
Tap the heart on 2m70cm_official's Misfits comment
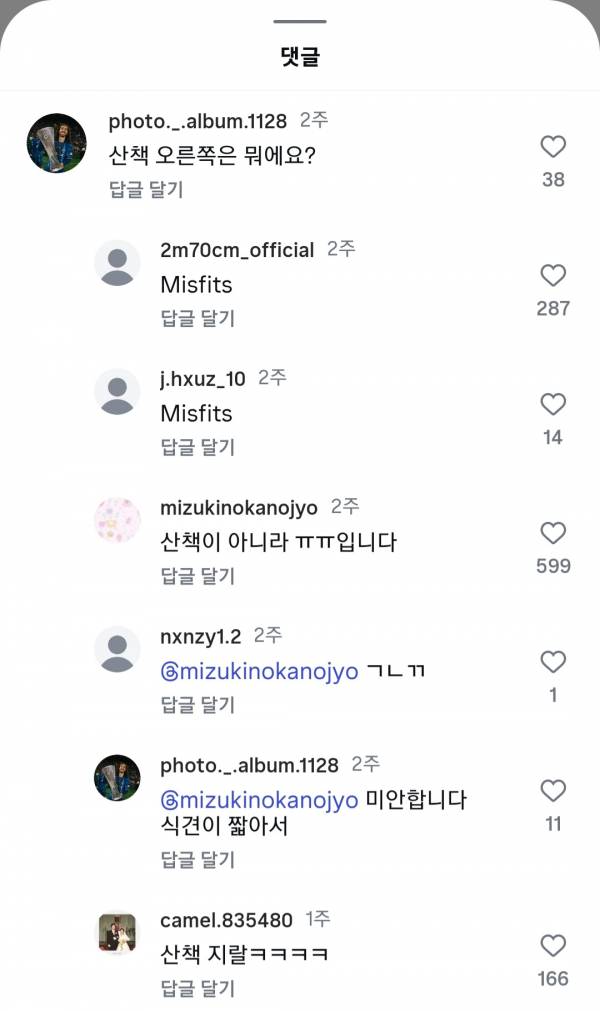tap(553, 275)
